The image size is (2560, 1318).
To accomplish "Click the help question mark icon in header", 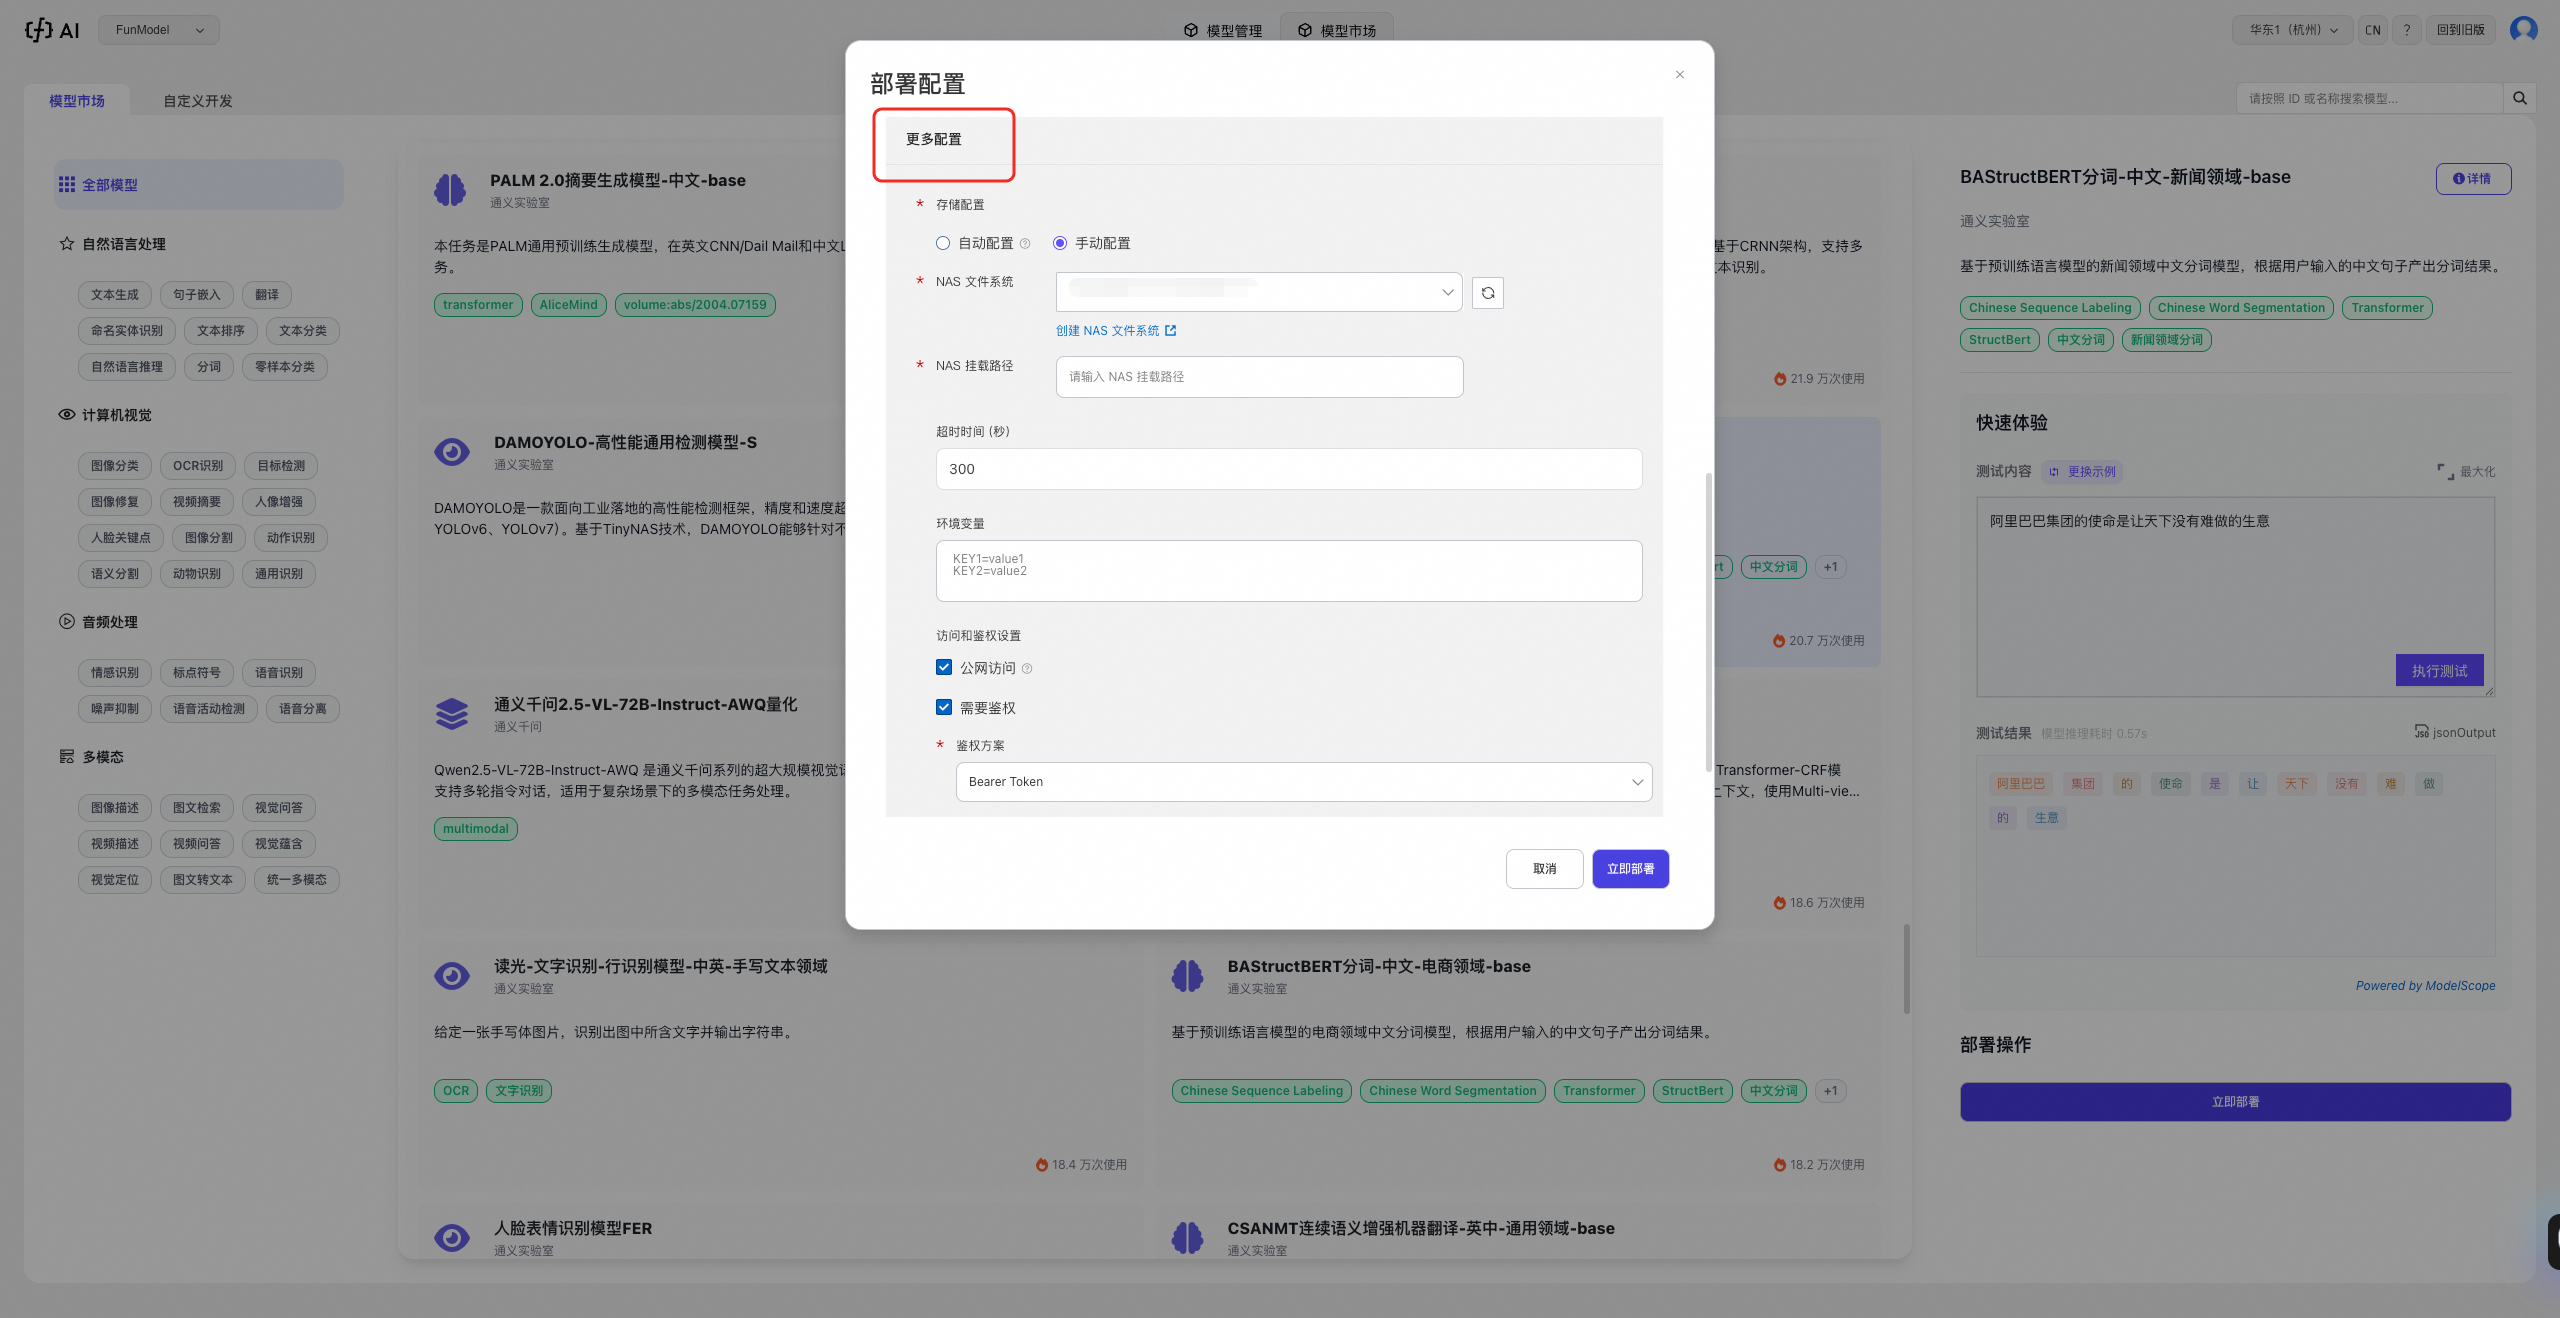I will point(2407,30).
